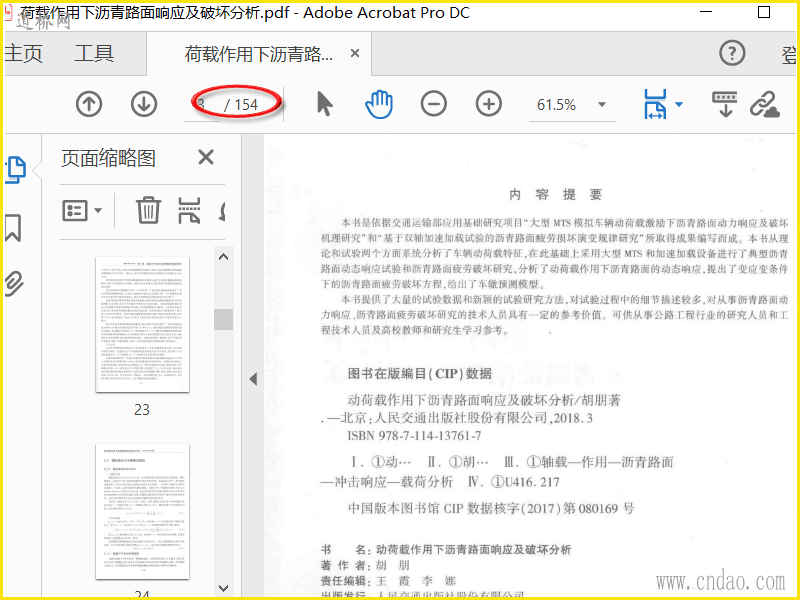Click the 内容提要 heading
This screenshot has height=600, width=800.
[x=556, y=194]
